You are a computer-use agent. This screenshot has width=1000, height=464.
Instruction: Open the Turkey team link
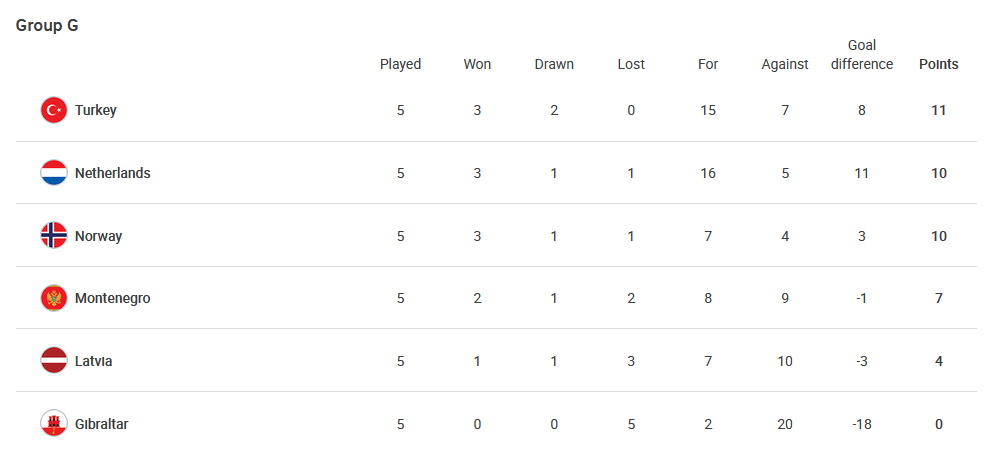[x=96, y=110]
